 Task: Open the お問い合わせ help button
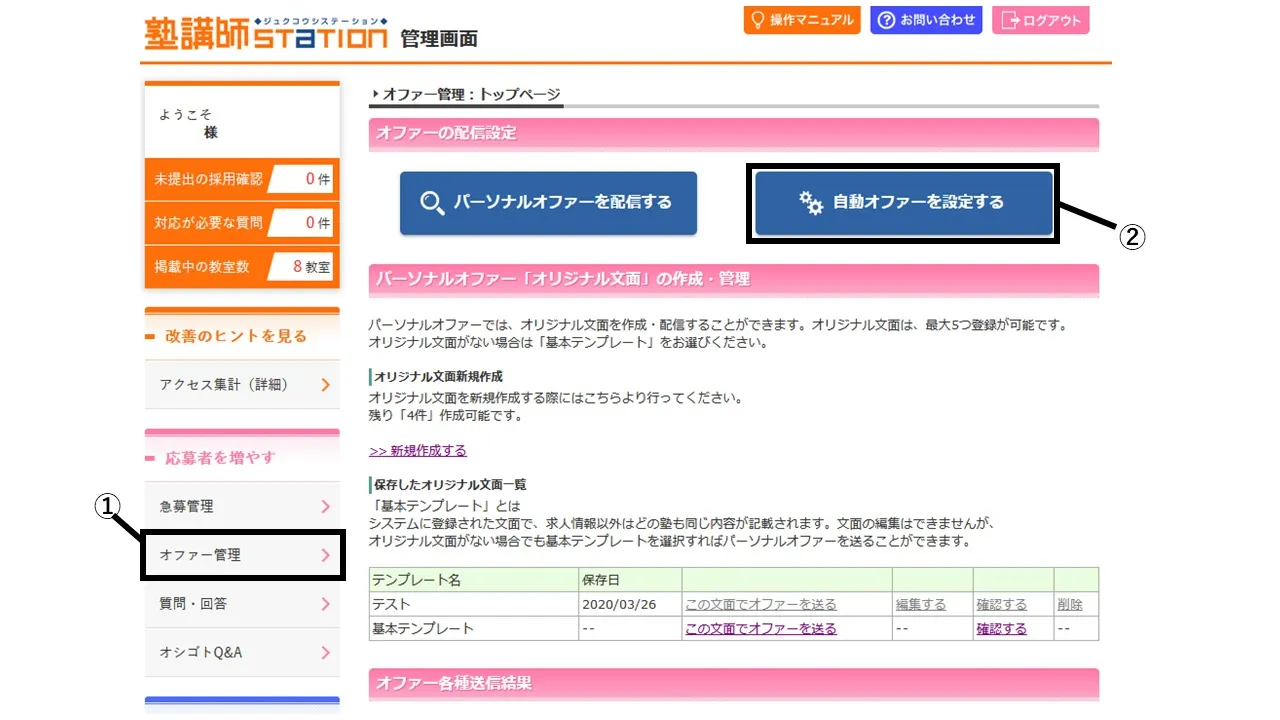click(x=926, y=20)
